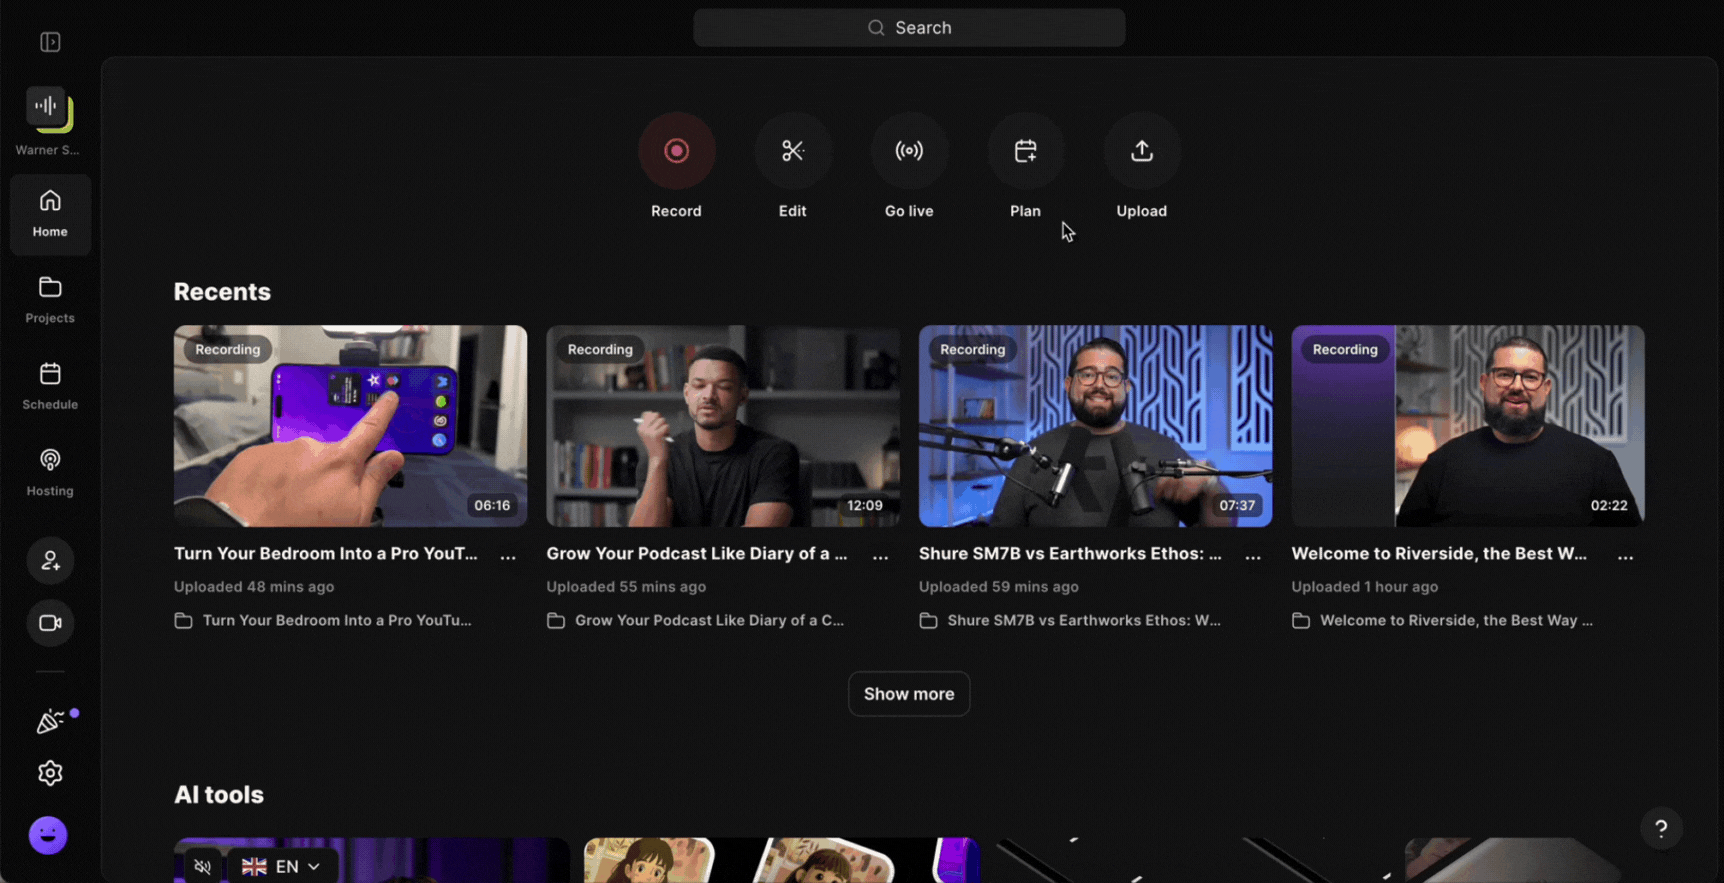1724x883 pixels.
Task: Open the settings gear icon
Action: pos(50,773)
